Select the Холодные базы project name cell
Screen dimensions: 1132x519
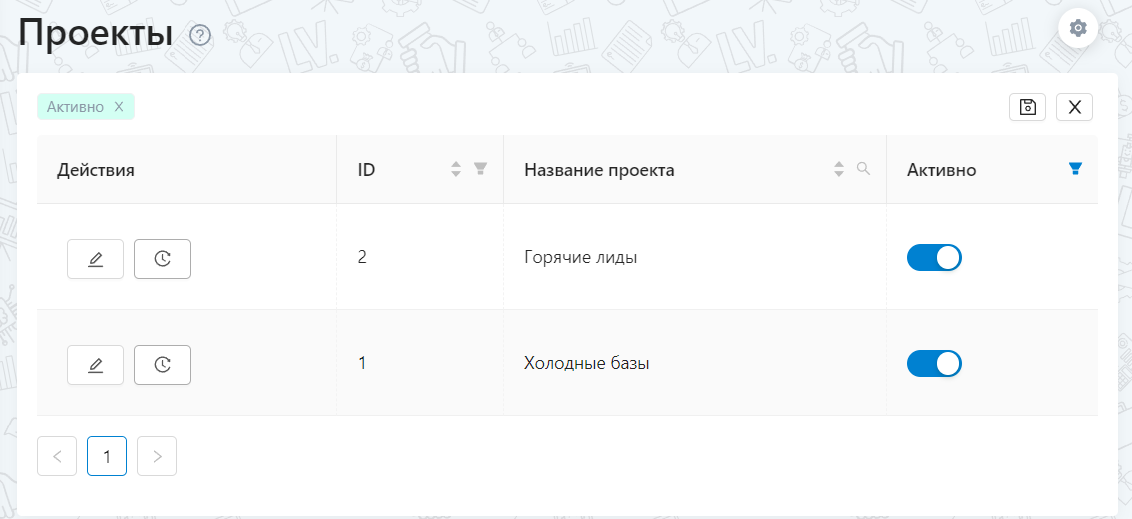point(695,363)
